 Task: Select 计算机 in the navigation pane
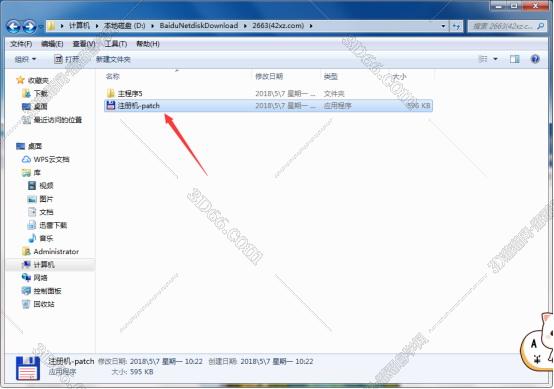point(44,265)
